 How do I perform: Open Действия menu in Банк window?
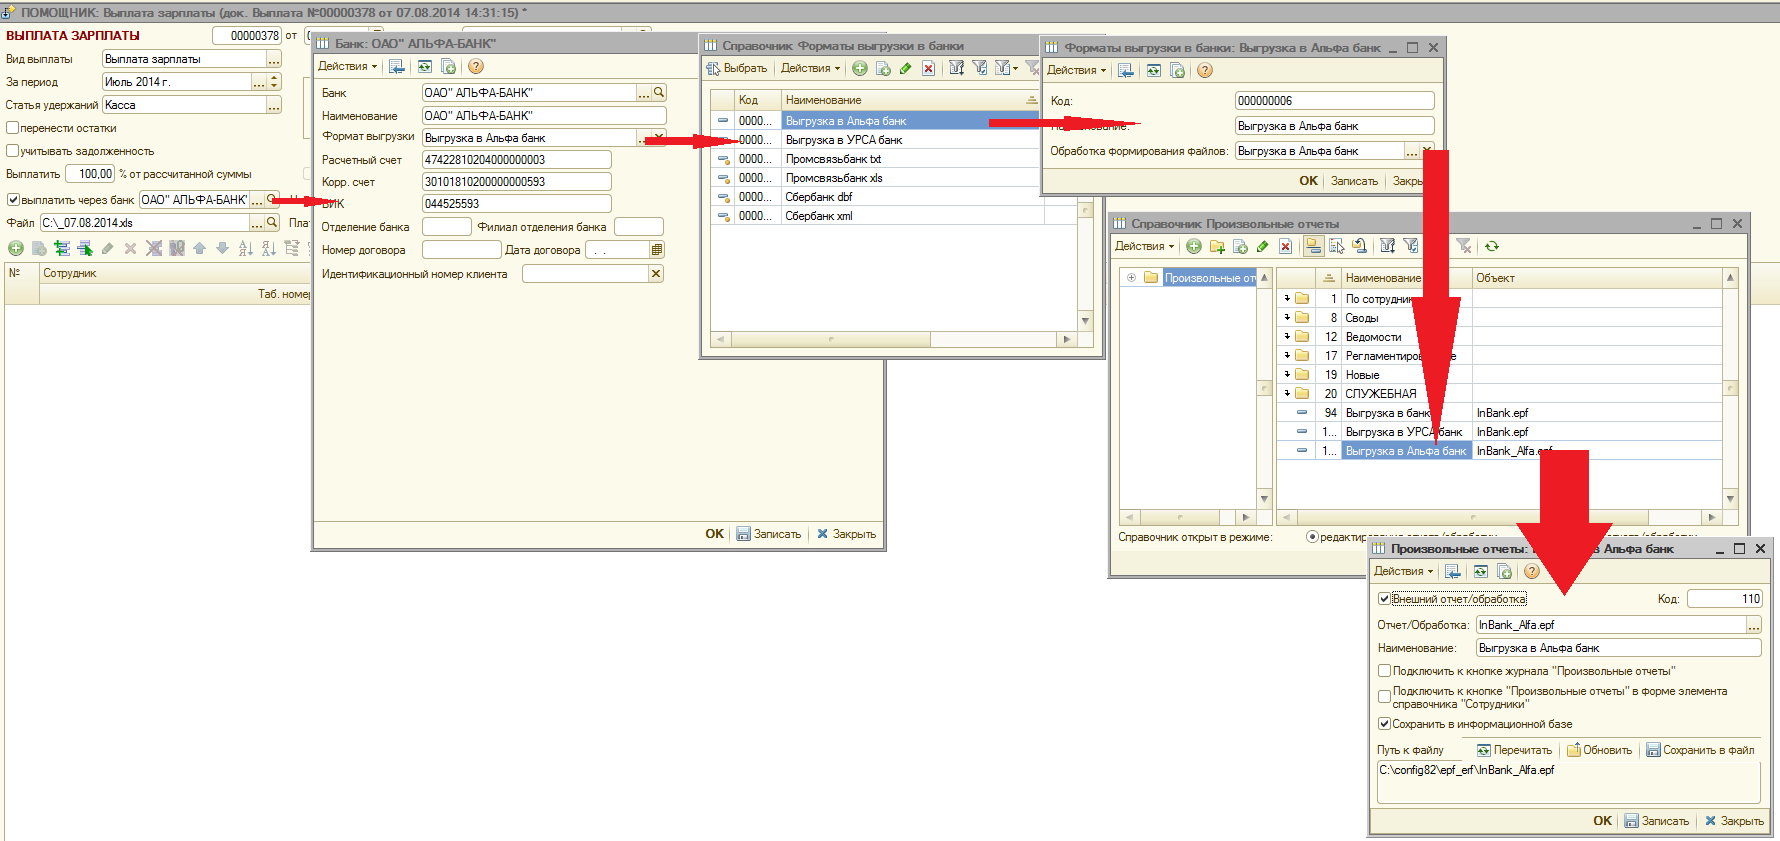(x=348, y=66)
